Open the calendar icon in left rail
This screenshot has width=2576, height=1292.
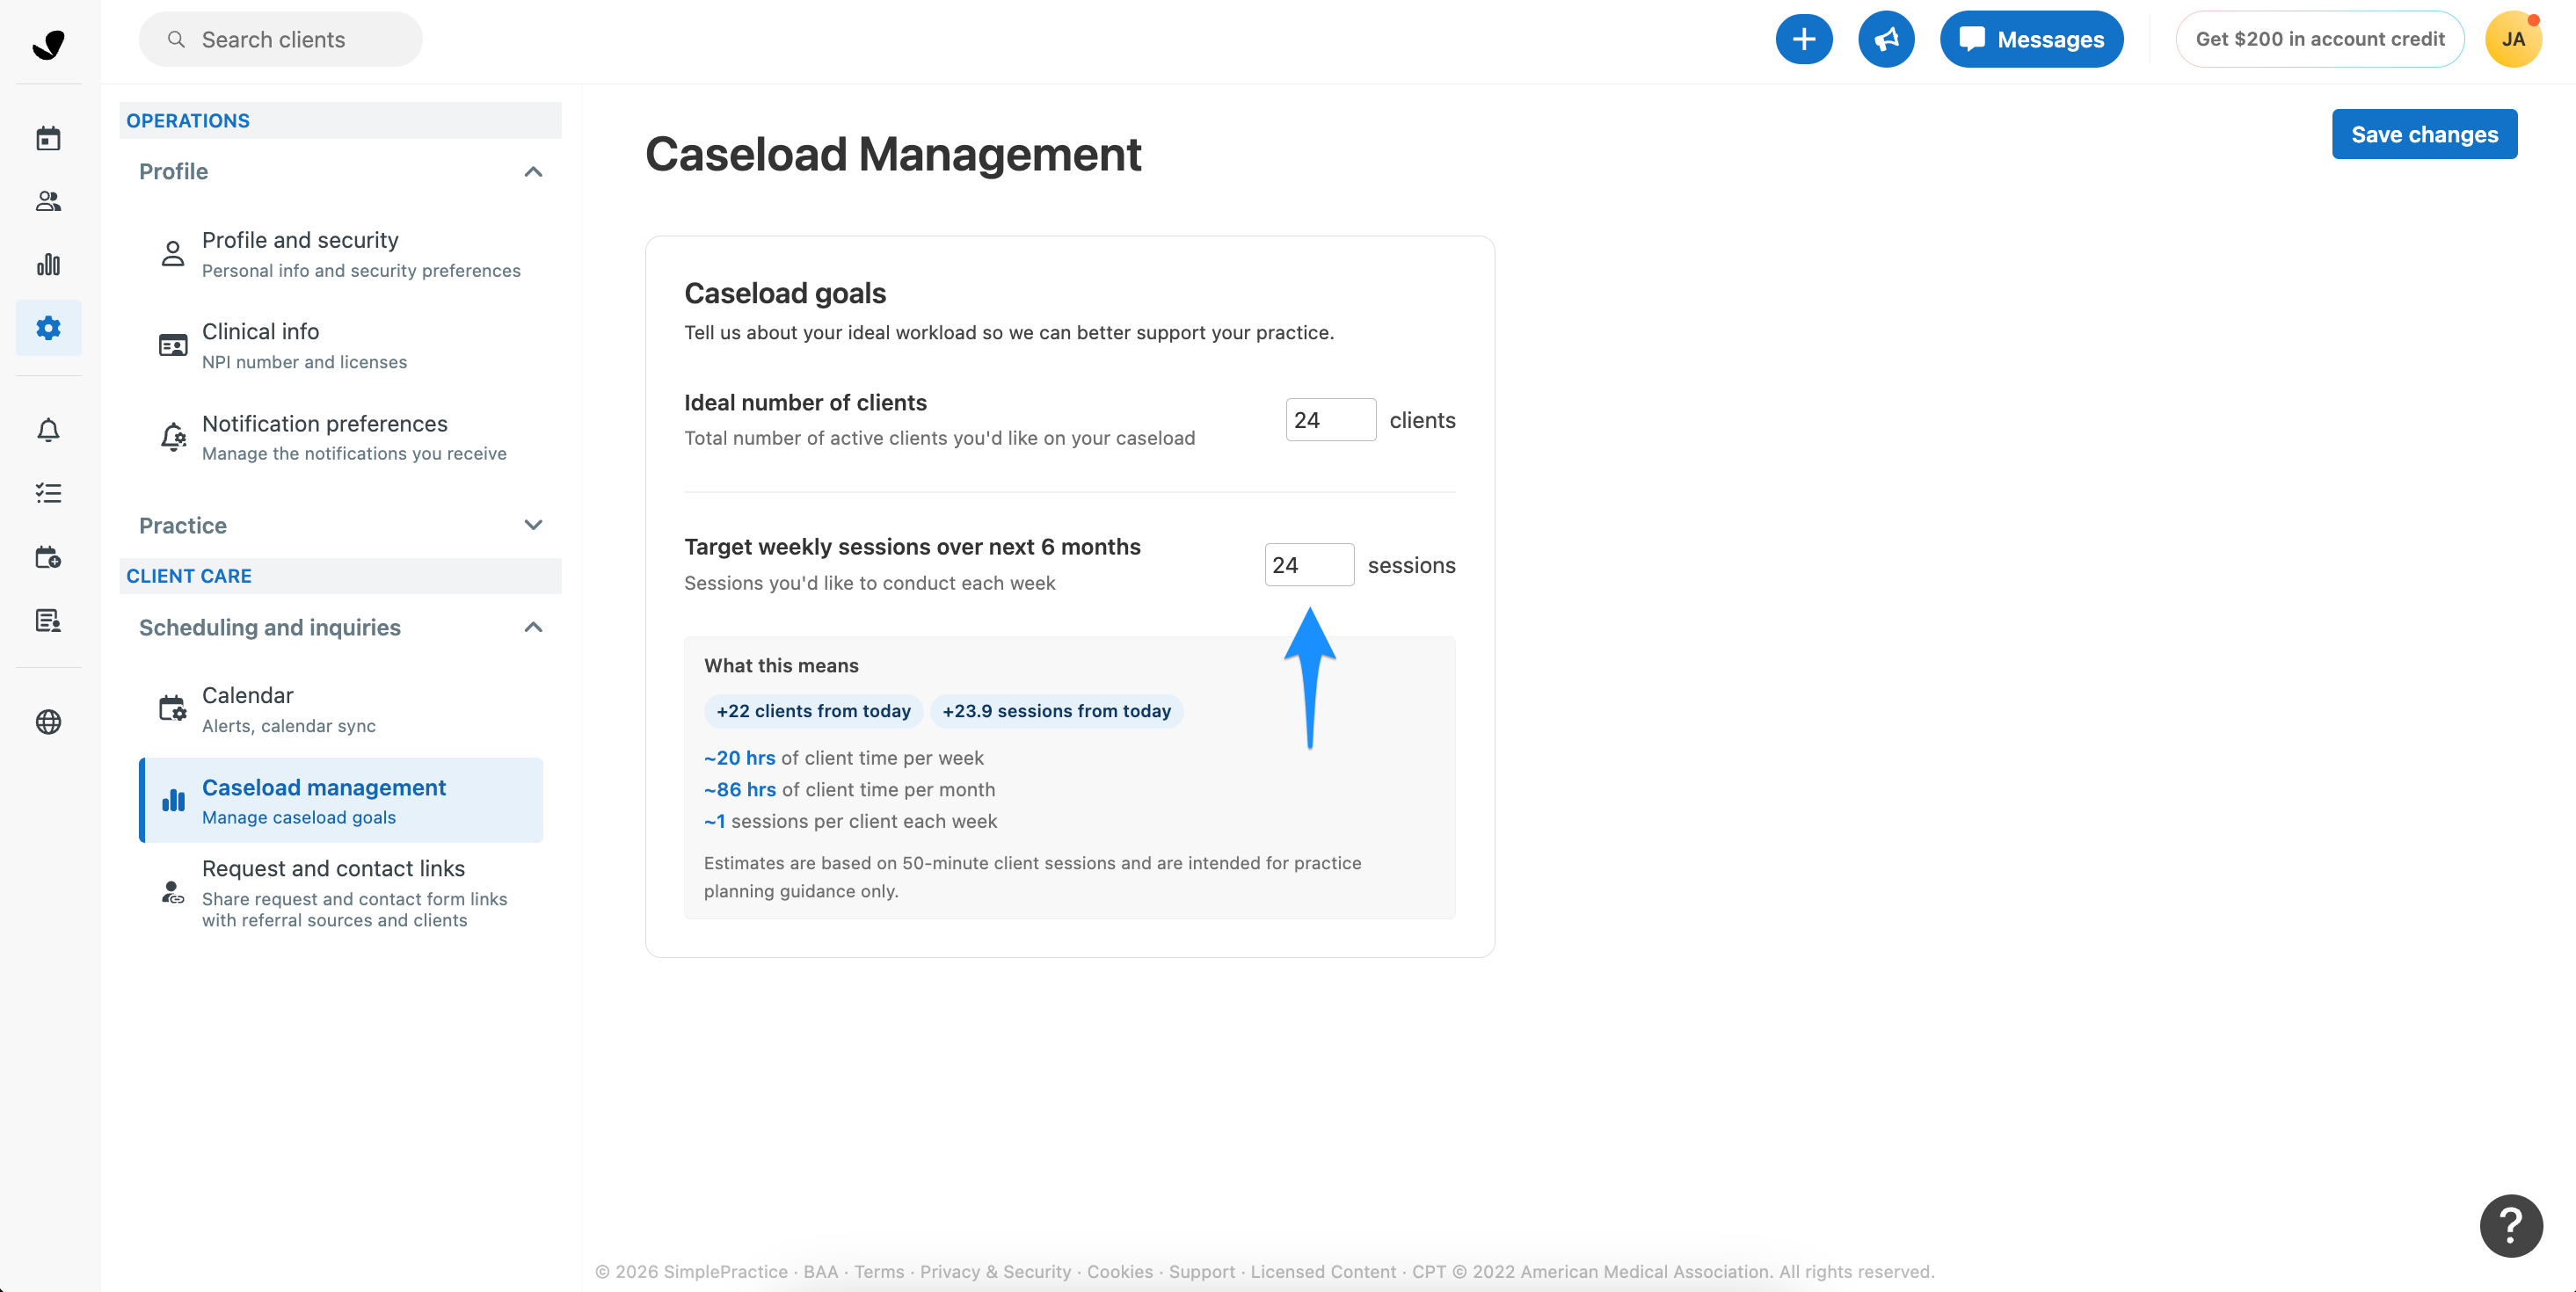48,138
